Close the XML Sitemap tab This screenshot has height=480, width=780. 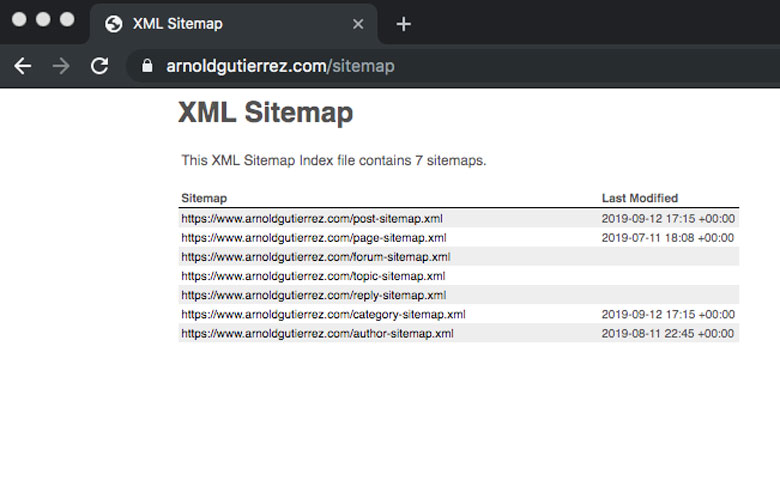click(358, 24)
